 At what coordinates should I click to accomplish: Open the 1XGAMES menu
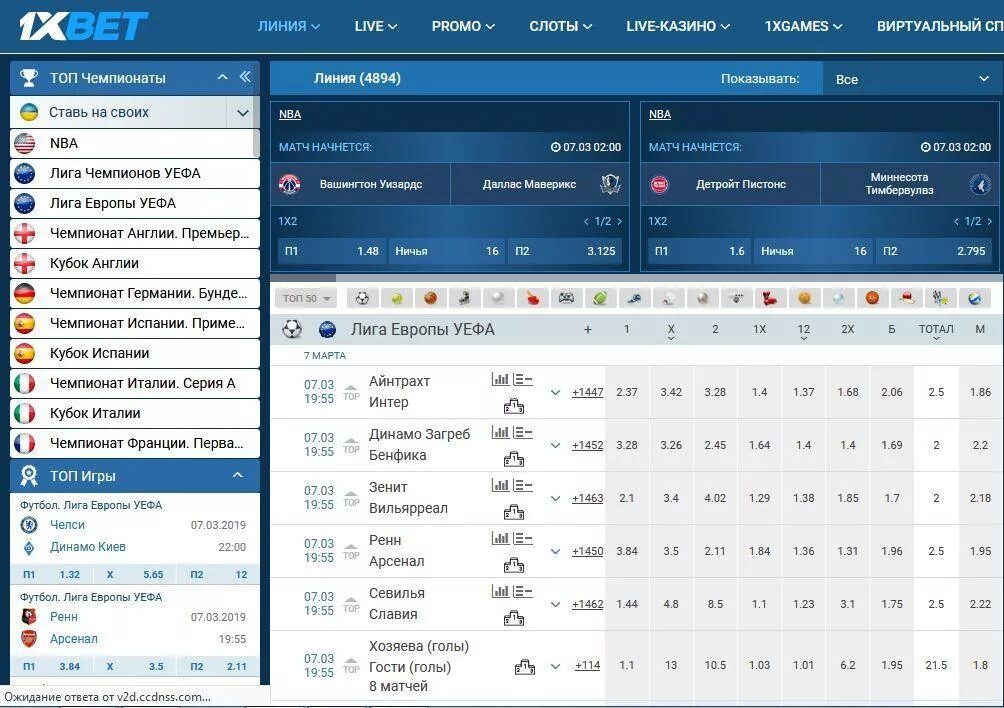(x=804, y=26)
